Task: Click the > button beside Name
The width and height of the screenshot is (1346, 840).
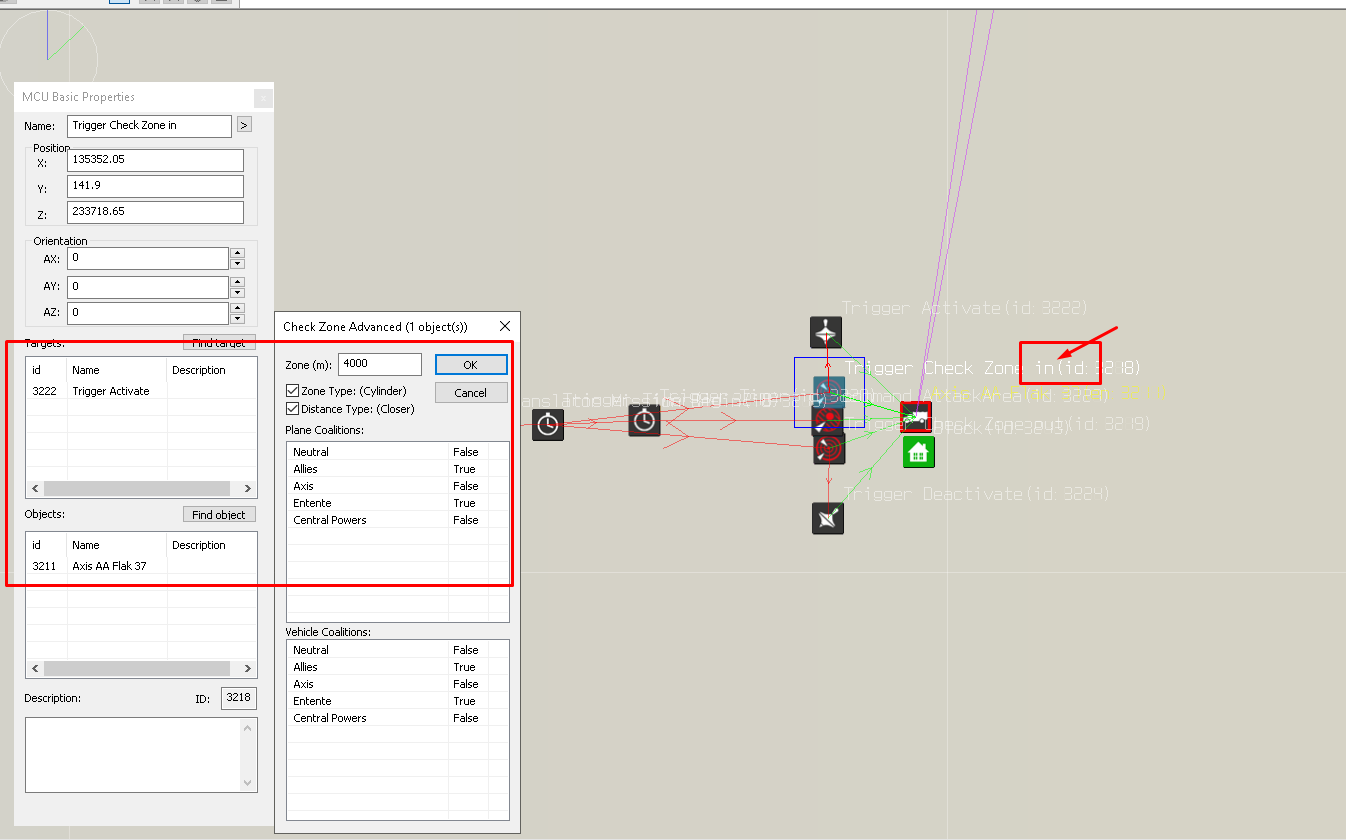Action: click(244, 126)
